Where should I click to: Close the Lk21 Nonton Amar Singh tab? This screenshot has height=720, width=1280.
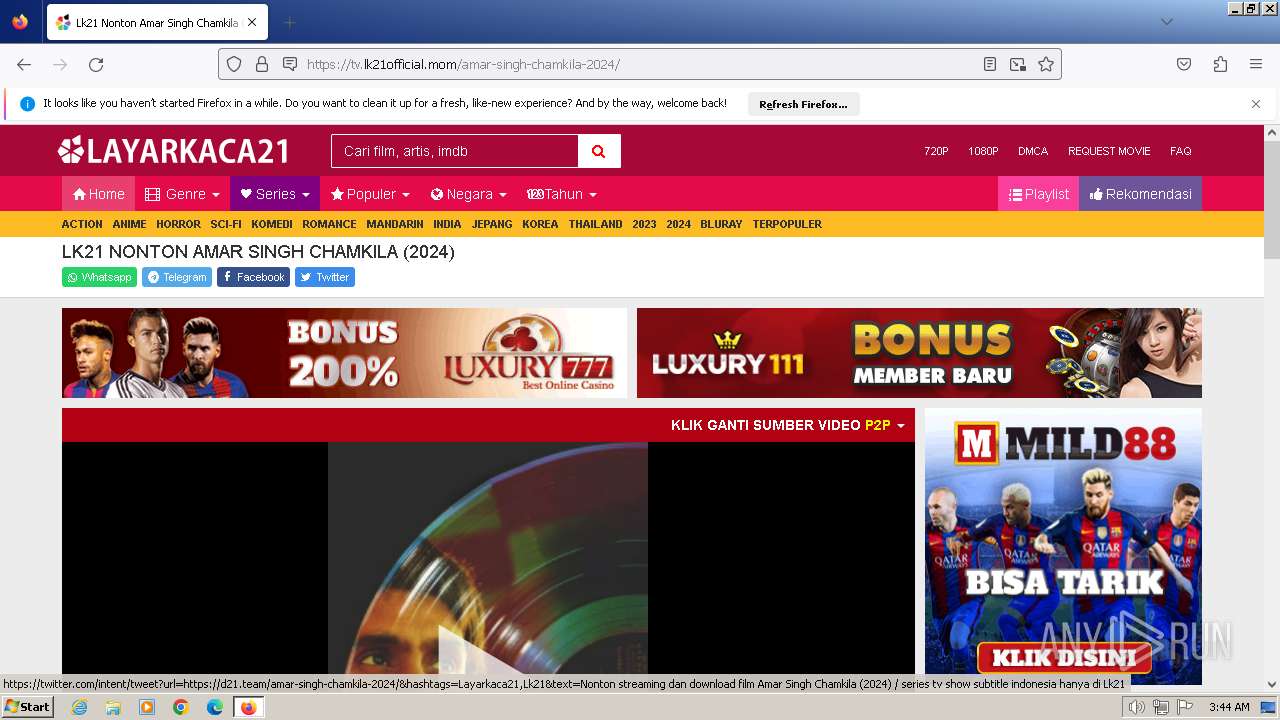pyautogui.click(x=252, y=22)
